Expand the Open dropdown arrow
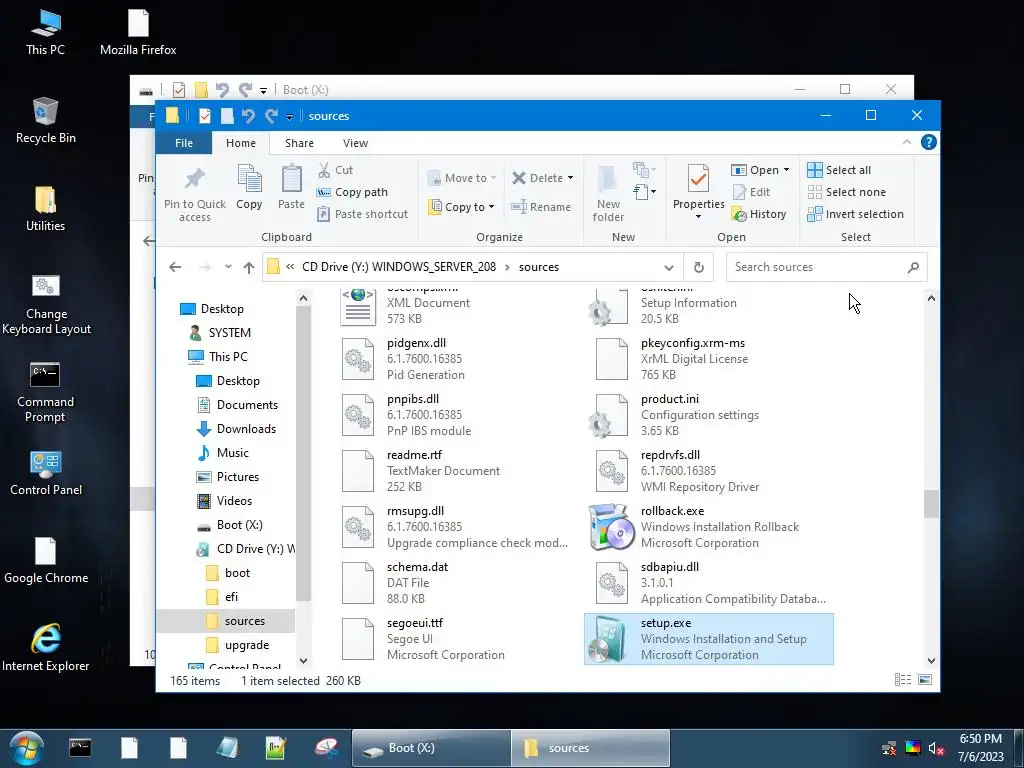 click(786, 170)
